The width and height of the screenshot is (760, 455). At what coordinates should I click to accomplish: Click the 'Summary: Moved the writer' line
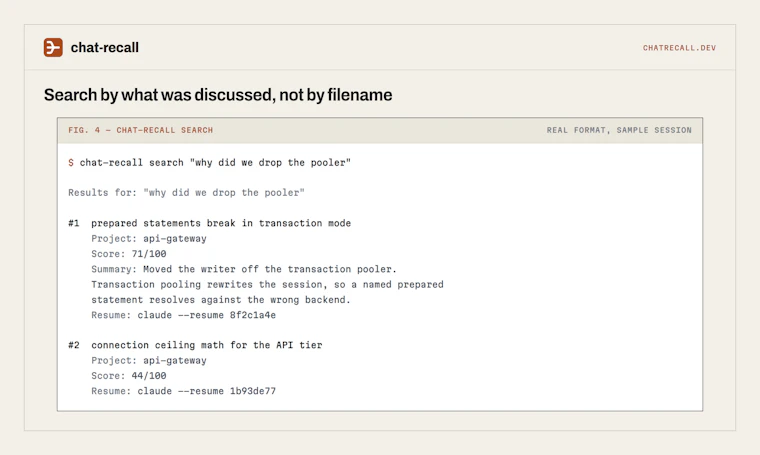(244, 269)
